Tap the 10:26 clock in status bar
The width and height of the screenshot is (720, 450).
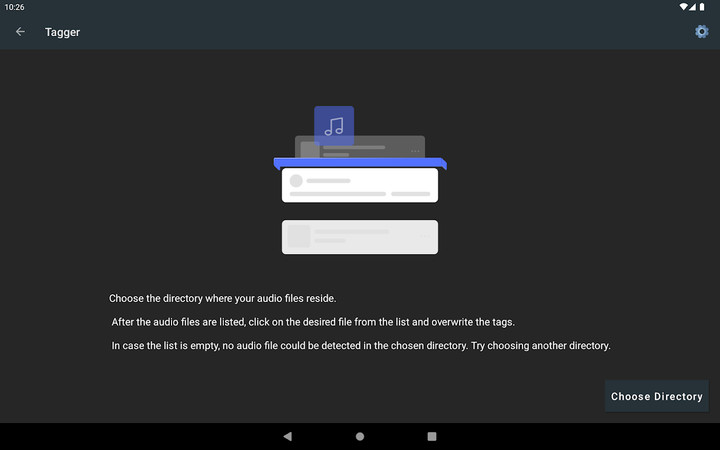[14, 7]
